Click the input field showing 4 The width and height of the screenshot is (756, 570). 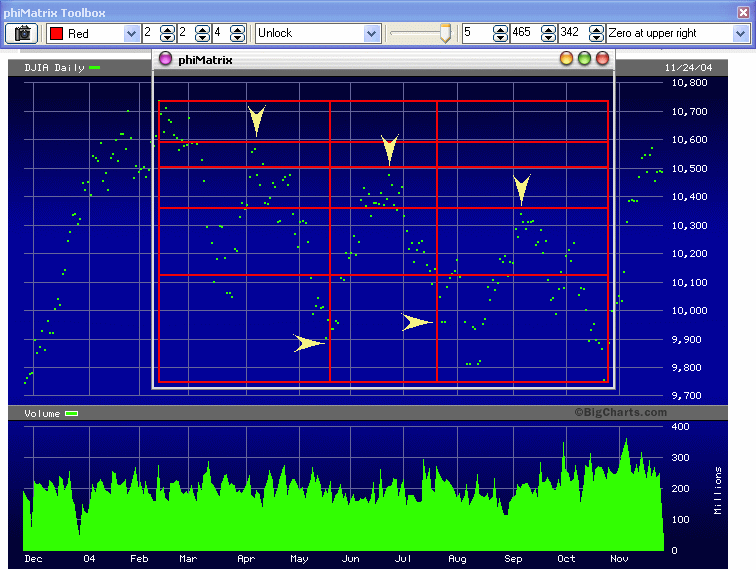(221, 33)
